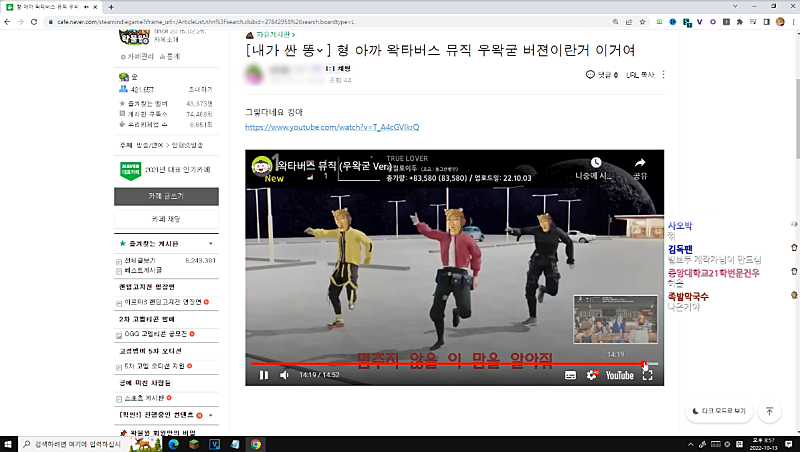Screen dimensions: 800x452
Task: Click cafe management link
Action: pos(137,57)
